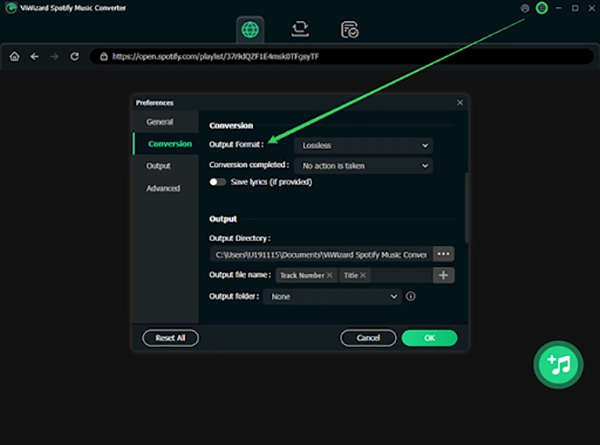This screenshot has width=600, height=445.
Task: Reload the current Spotify page
Action: tap(74, 57)
